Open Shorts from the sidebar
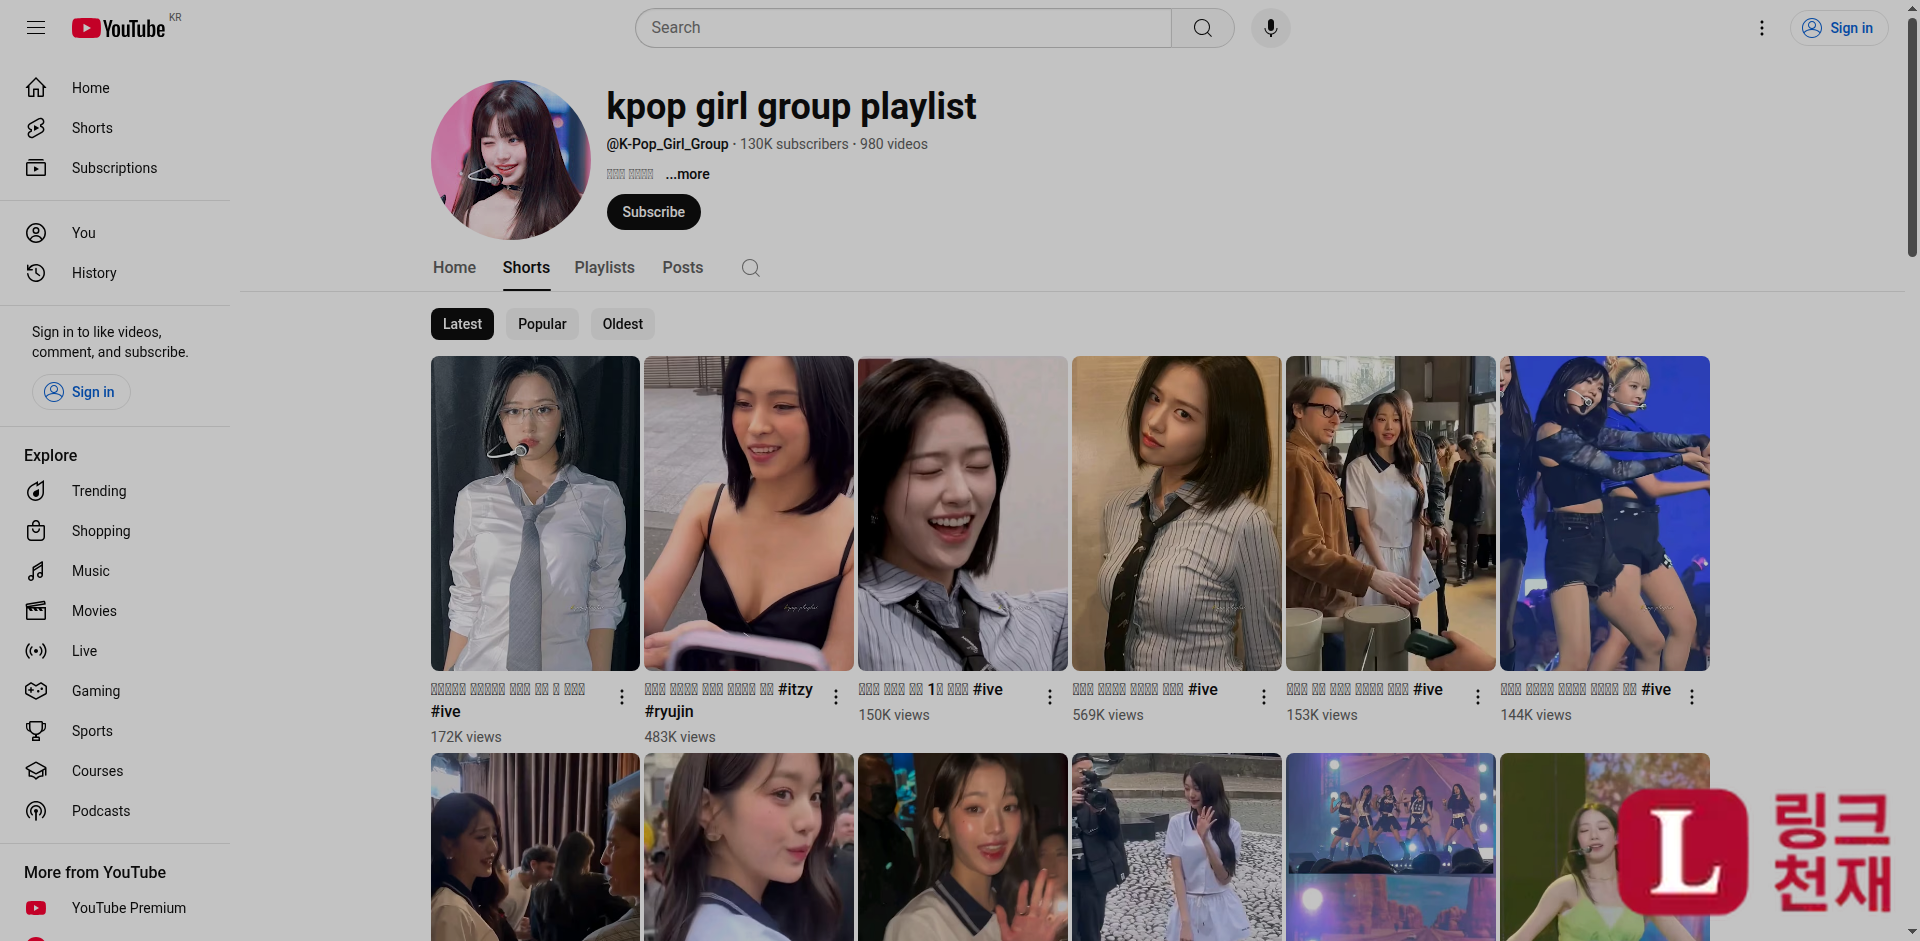Viewport: 1920px width, 941px height. click(x=115, y=128)
